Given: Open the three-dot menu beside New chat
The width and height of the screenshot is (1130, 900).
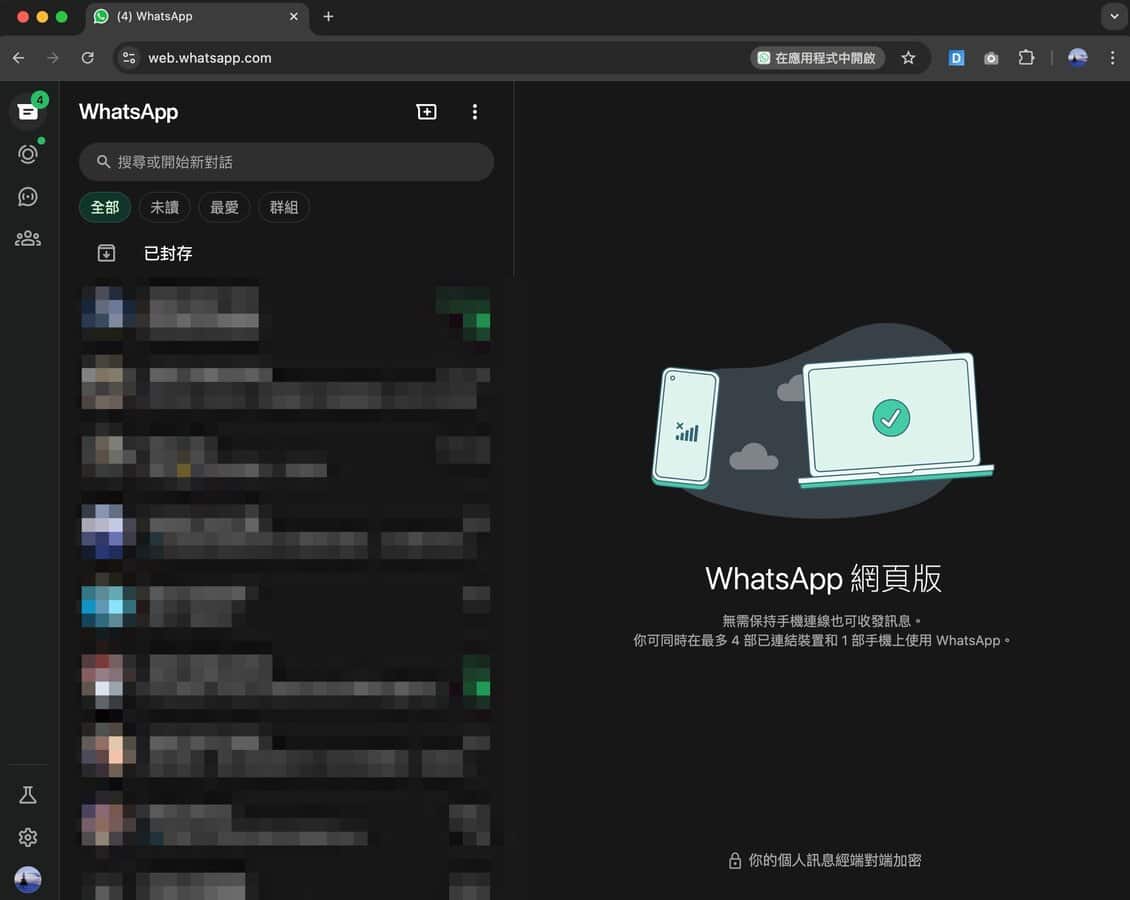Looking at the screenshot, I should click(475, 112).
